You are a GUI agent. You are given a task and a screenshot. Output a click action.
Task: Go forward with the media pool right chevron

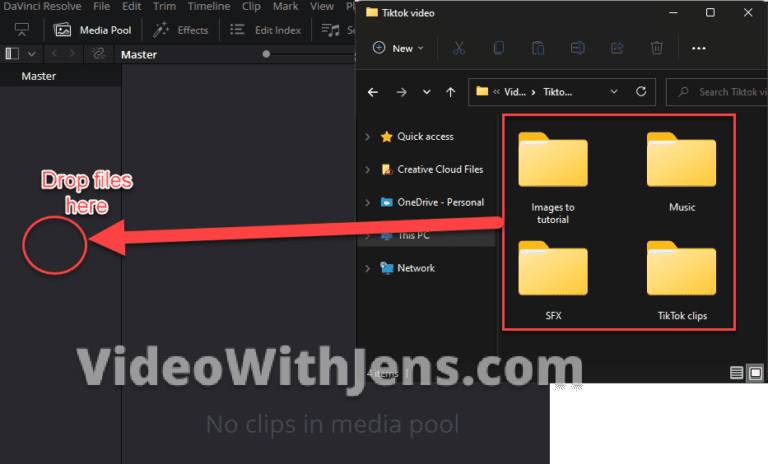(72, 53)
